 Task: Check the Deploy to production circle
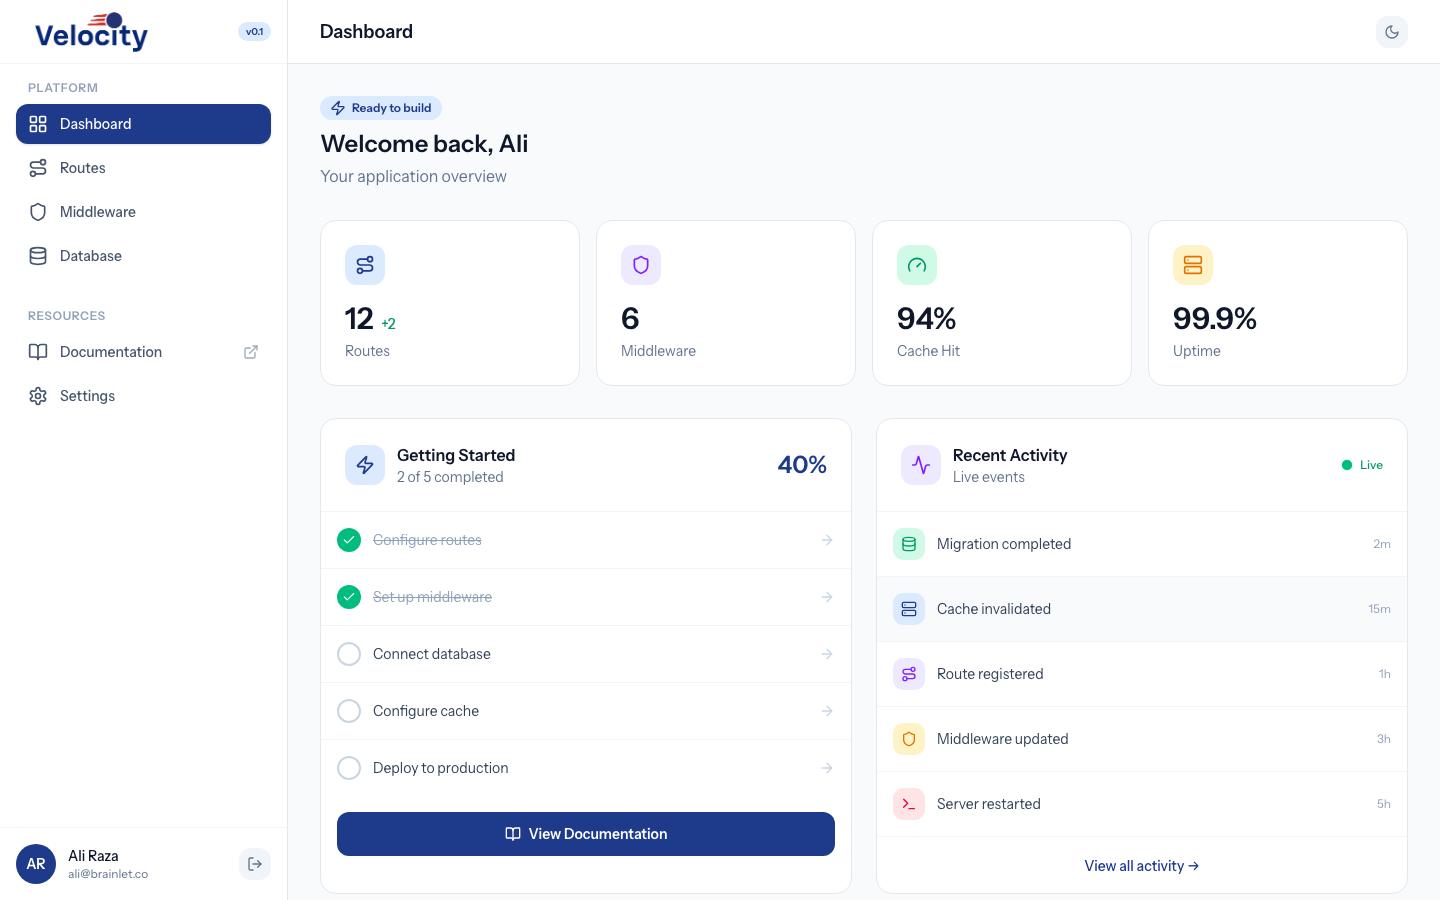(x=349, y=767)
